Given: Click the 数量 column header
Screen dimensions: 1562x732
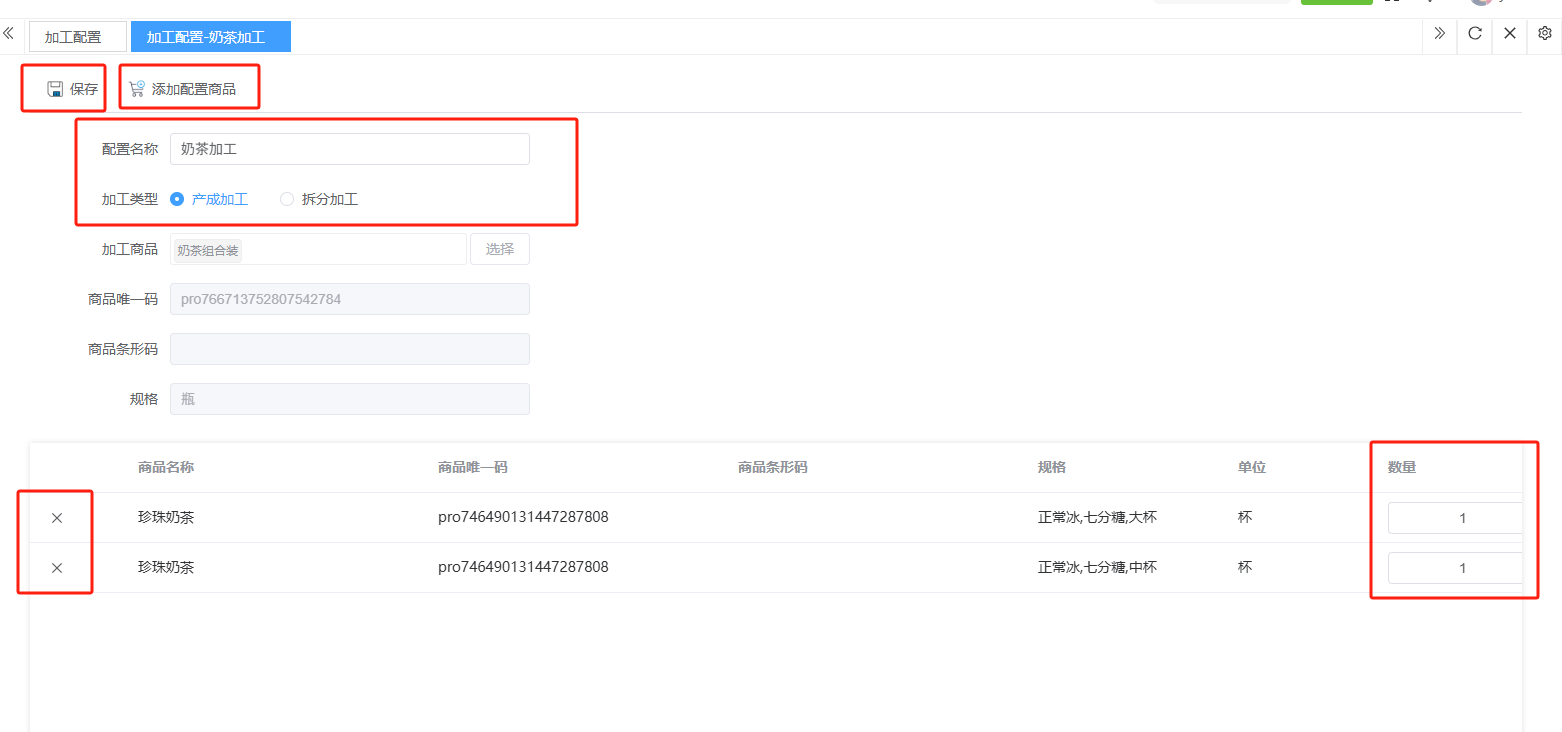Looking at the screenshot, I should 1401,467.
